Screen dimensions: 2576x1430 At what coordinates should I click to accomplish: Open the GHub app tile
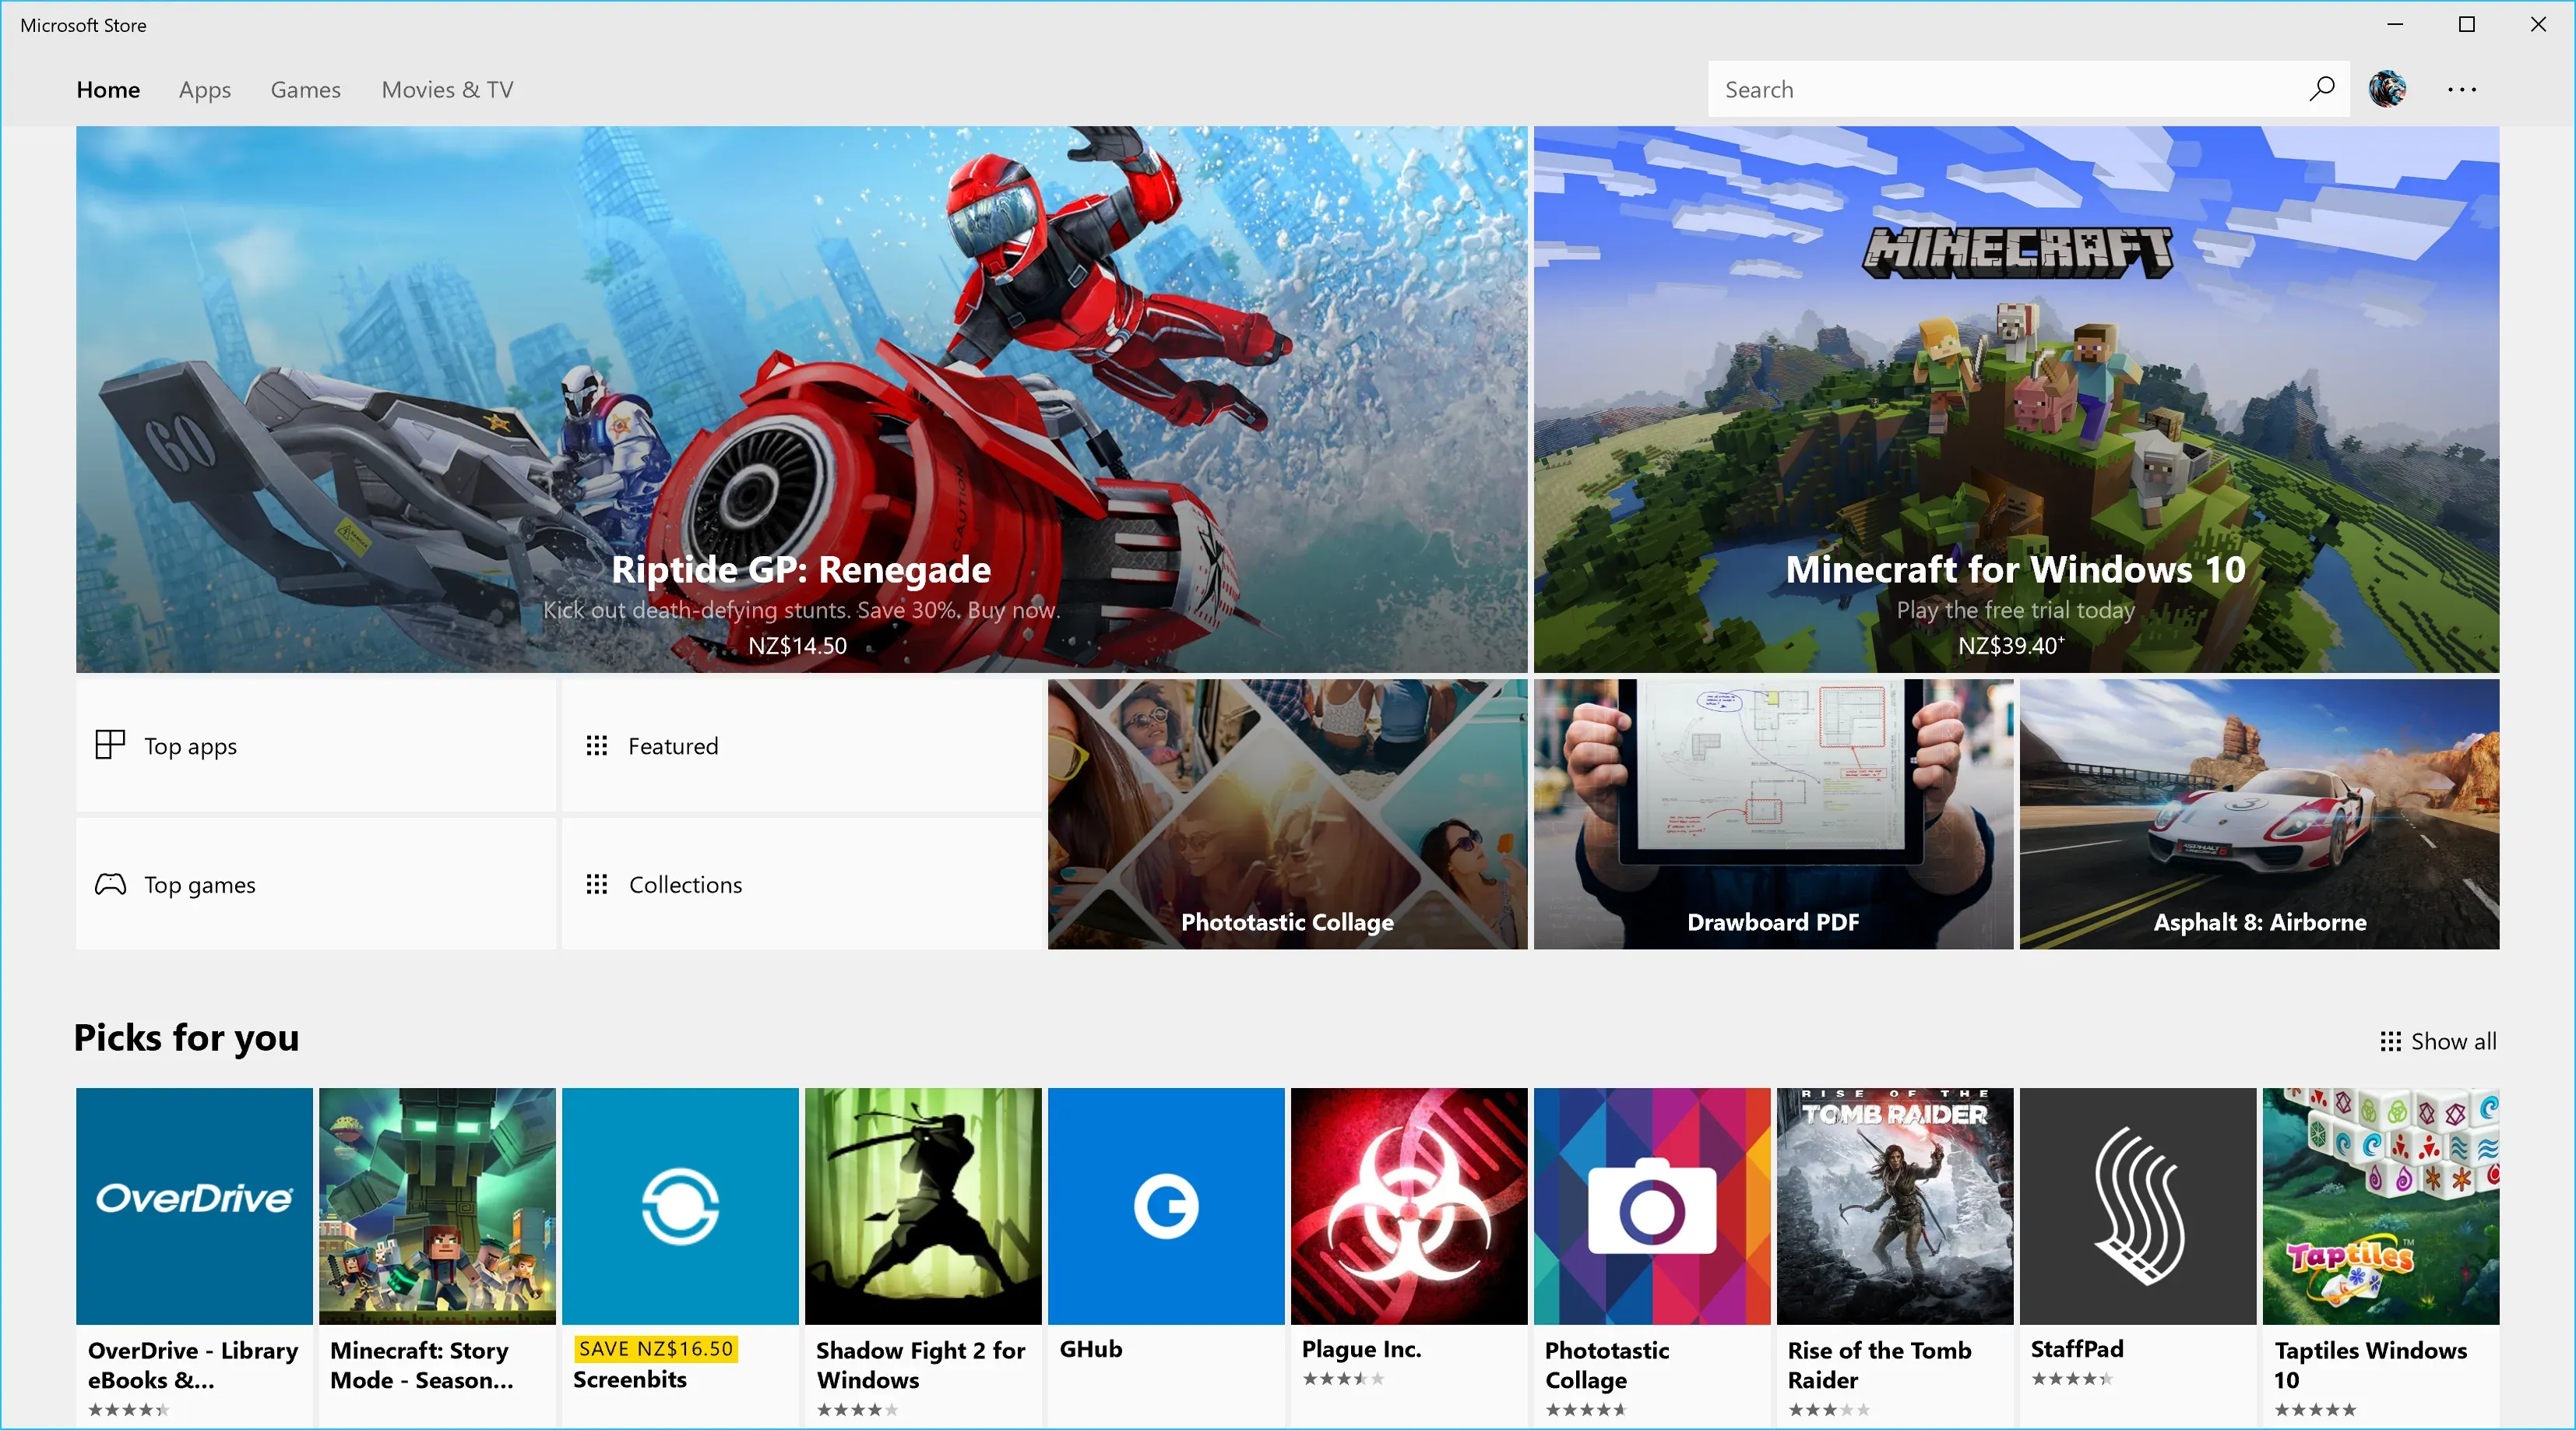point(1166,1256)
